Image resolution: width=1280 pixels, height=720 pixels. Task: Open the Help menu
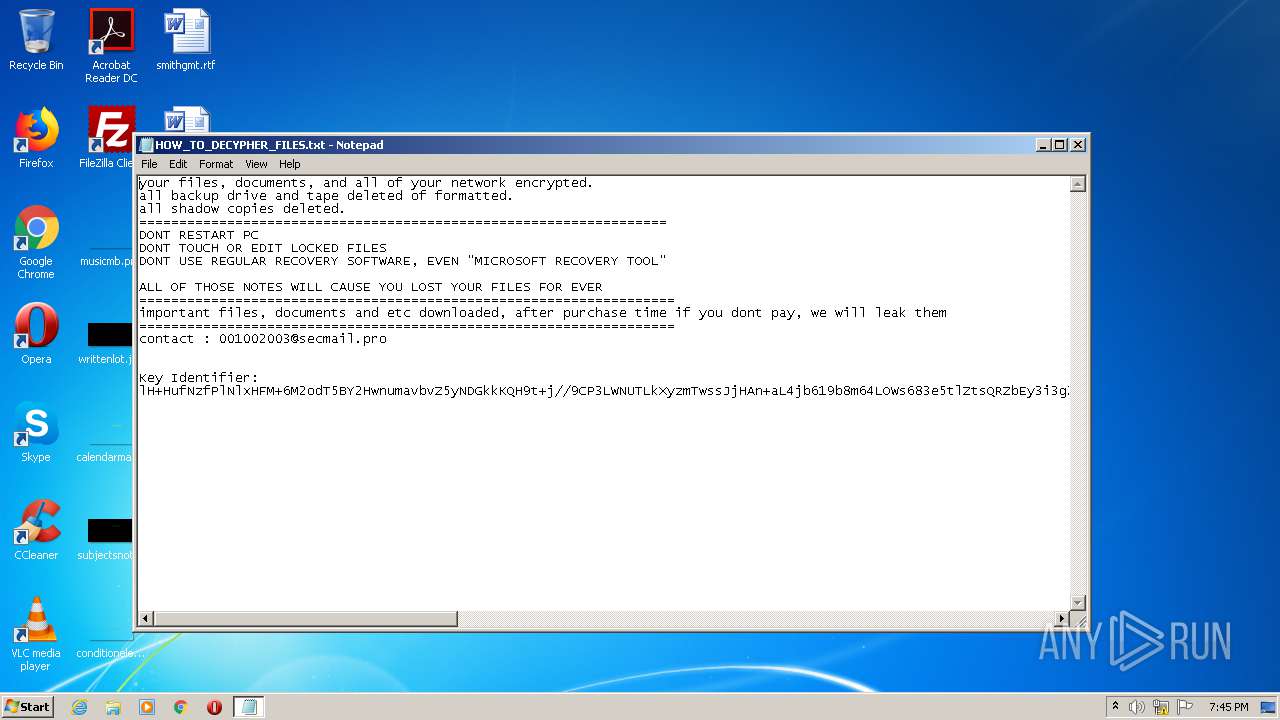point(290,164)
